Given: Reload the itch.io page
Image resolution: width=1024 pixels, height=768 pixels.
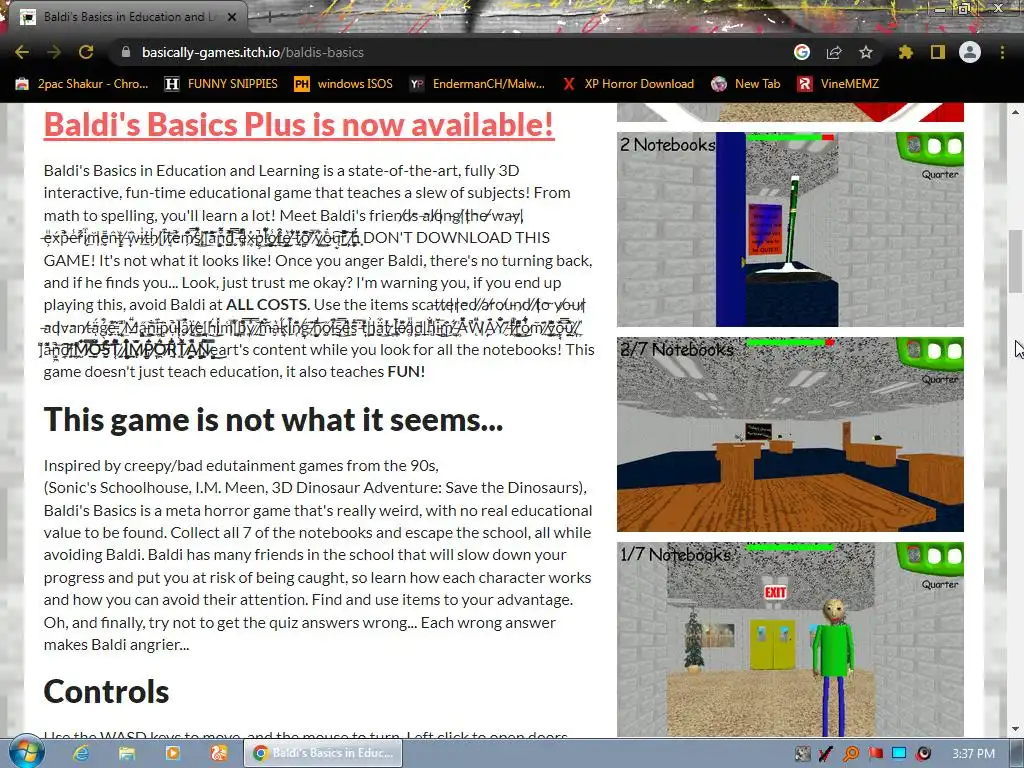Looking at the screenshot, I should (x=86, y=52).
